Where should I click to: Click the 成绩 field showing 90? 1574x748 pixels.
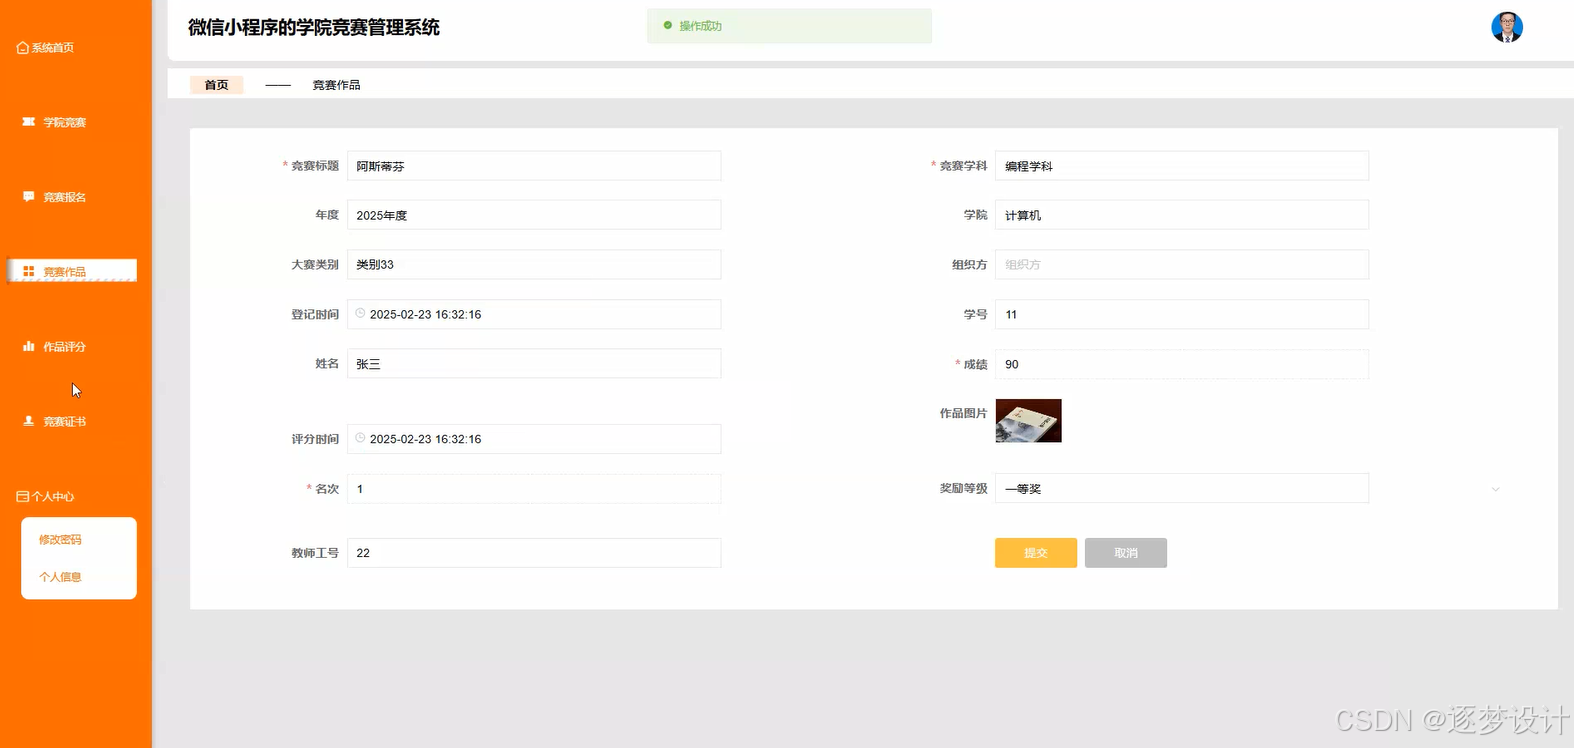(1181, 364)
